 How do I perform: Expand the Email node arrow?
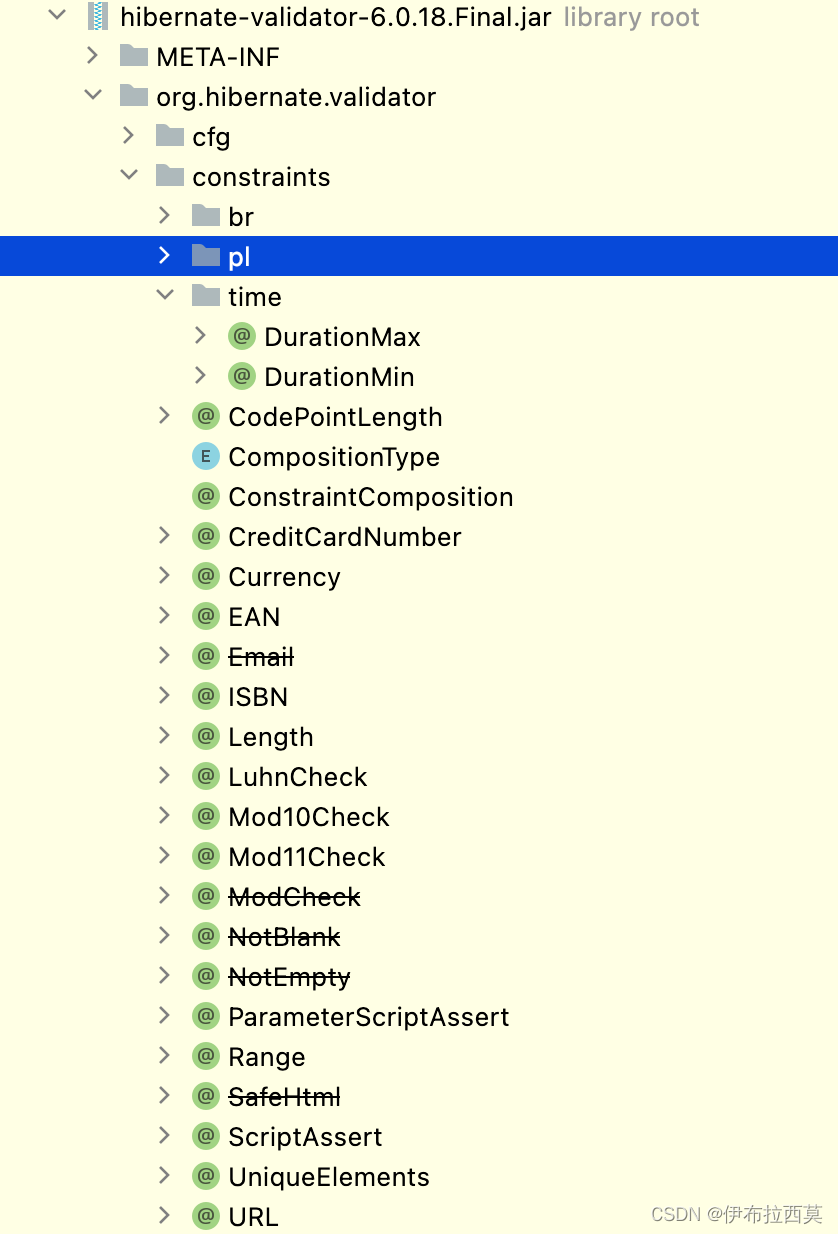165,655
